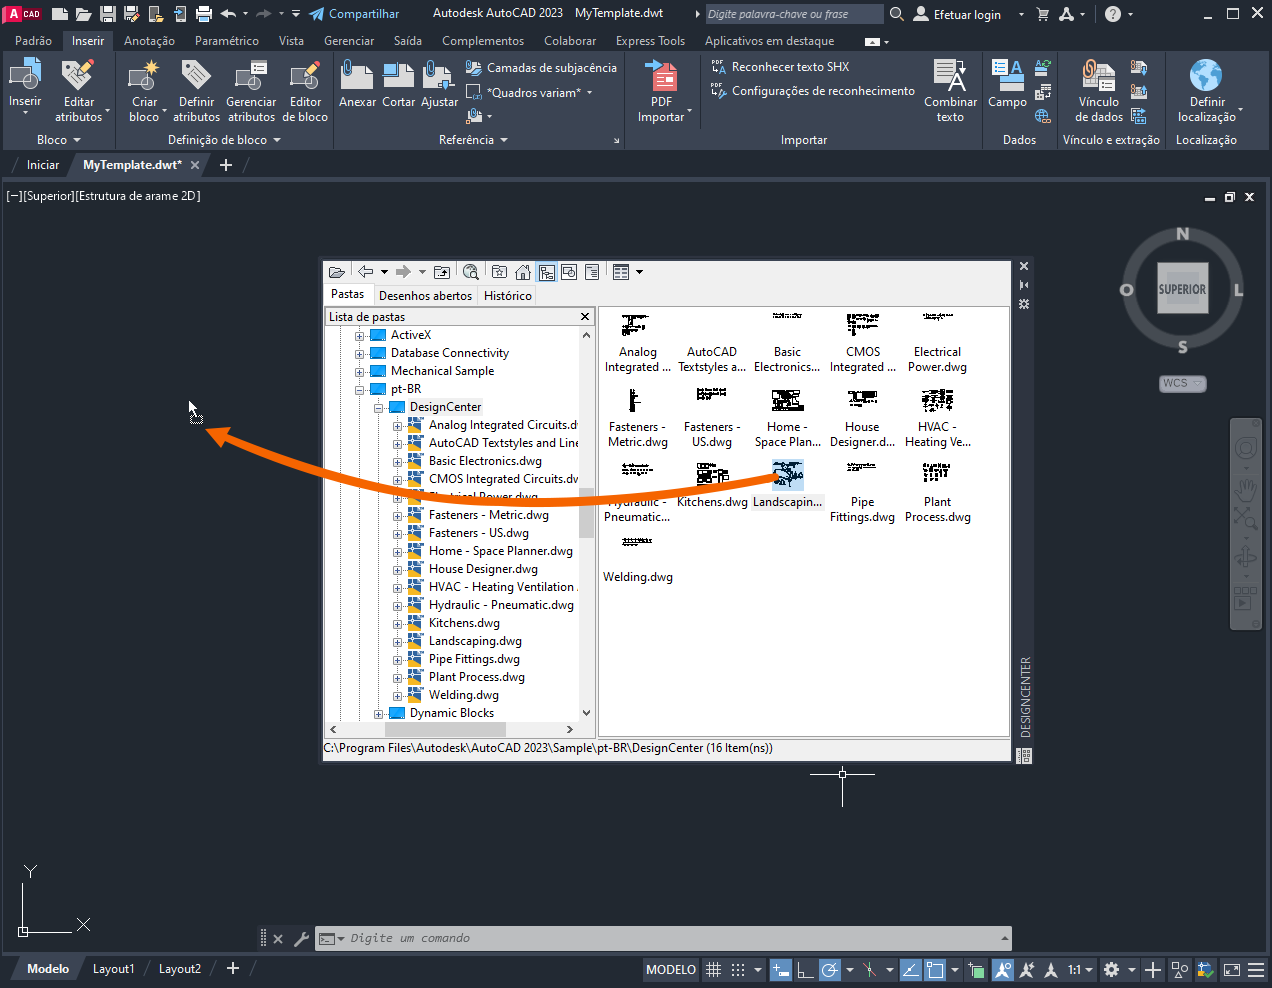Open the Anotação ribbon tab

[x=149, y=41]
